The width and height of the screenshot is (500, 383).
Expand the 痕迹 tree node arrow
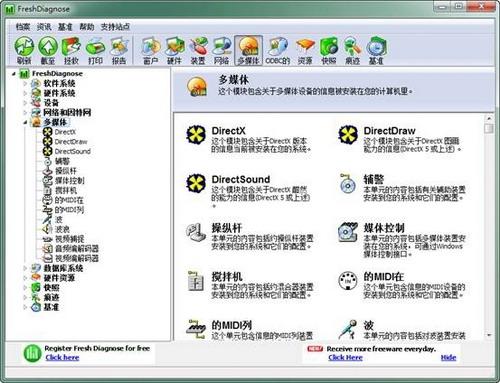[x=25, y=297]
